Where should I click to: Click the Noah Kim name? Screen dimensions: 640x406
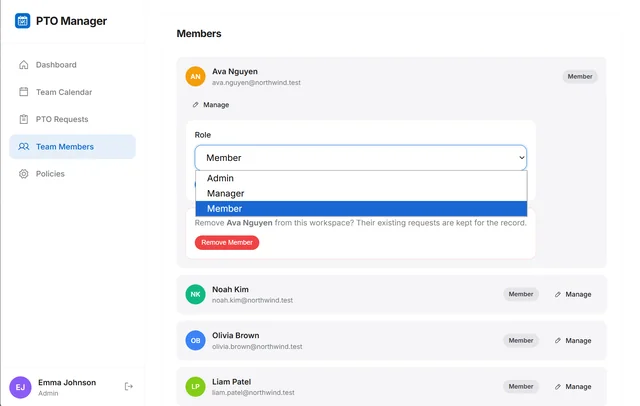230,289
